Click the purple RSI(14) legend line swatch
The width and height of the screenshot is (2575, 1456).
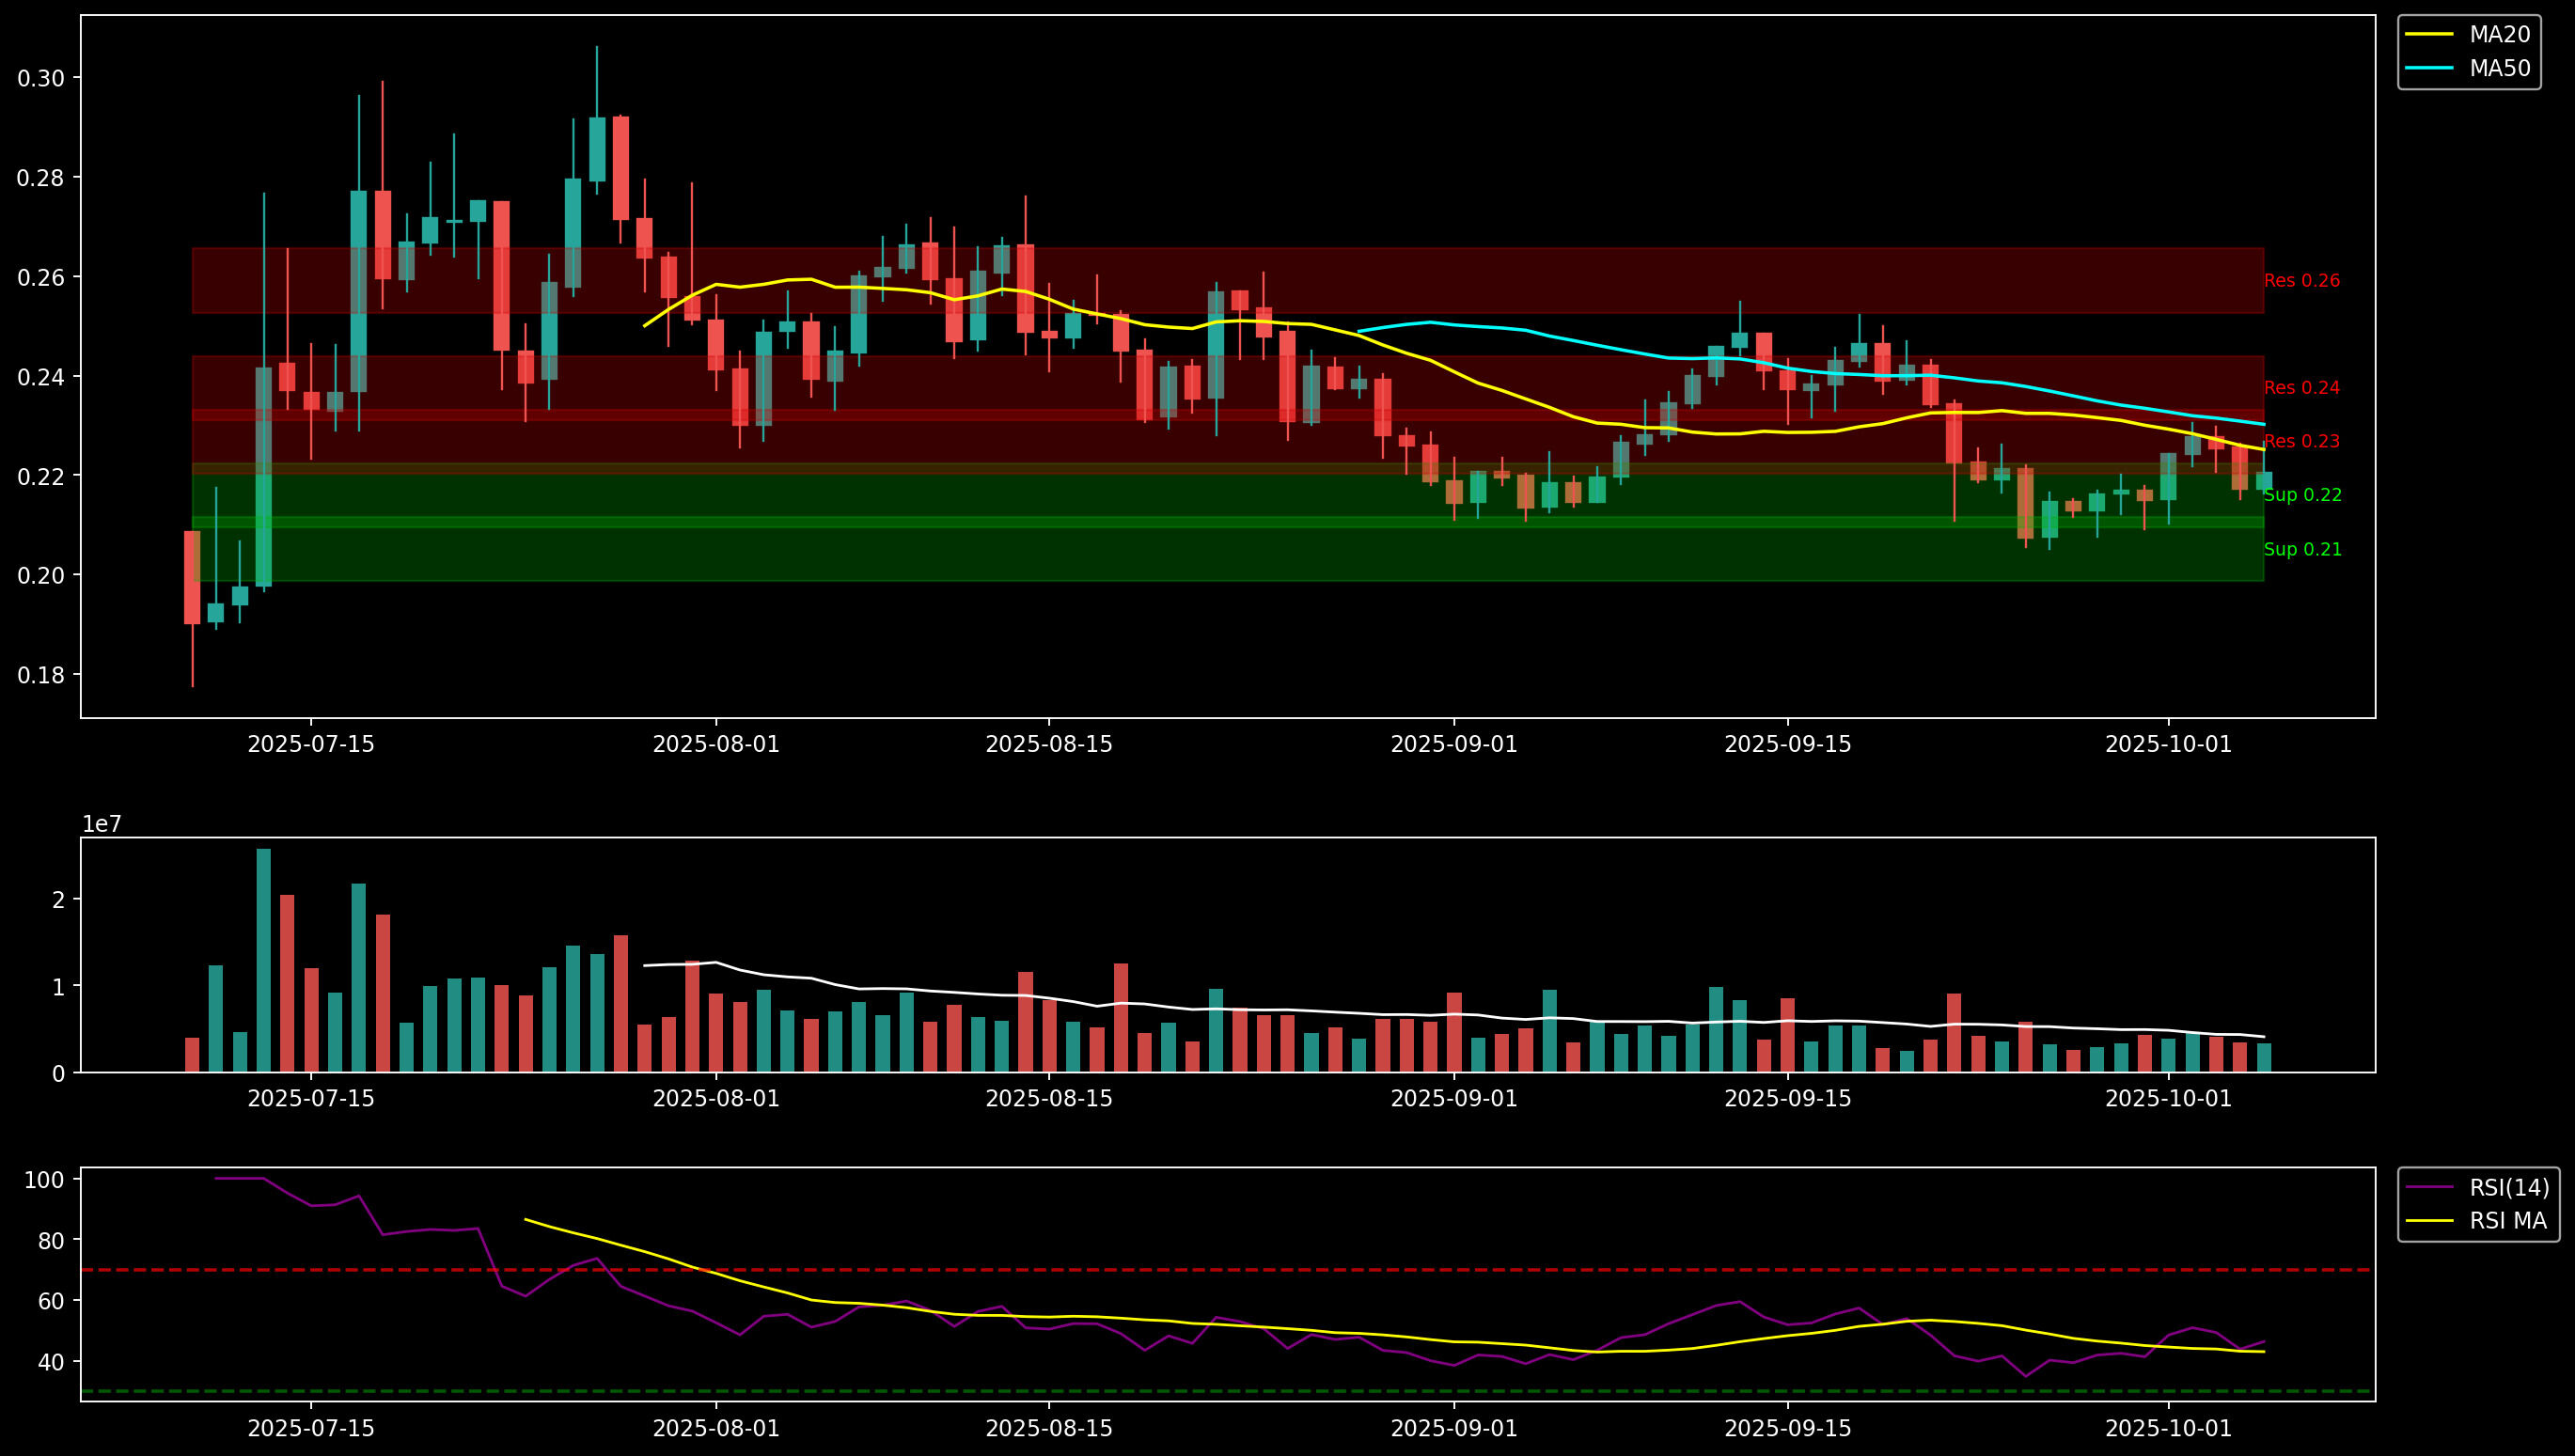[2429, 1188]
